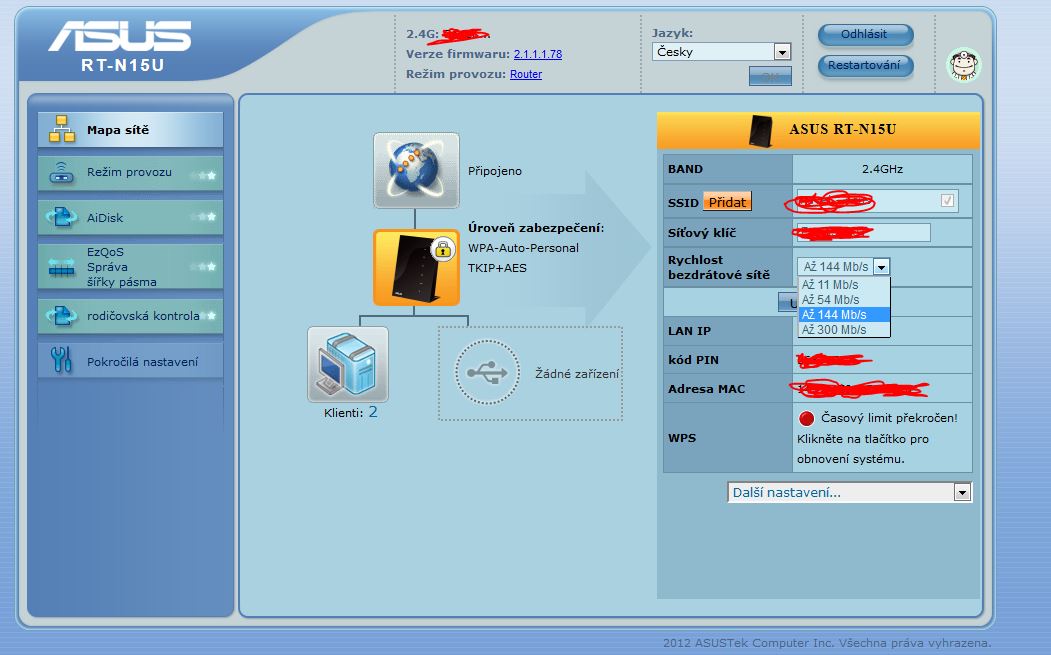Click the Router operation mode link
This screenshot has height=655, width=1051.
tap(526, 74)
